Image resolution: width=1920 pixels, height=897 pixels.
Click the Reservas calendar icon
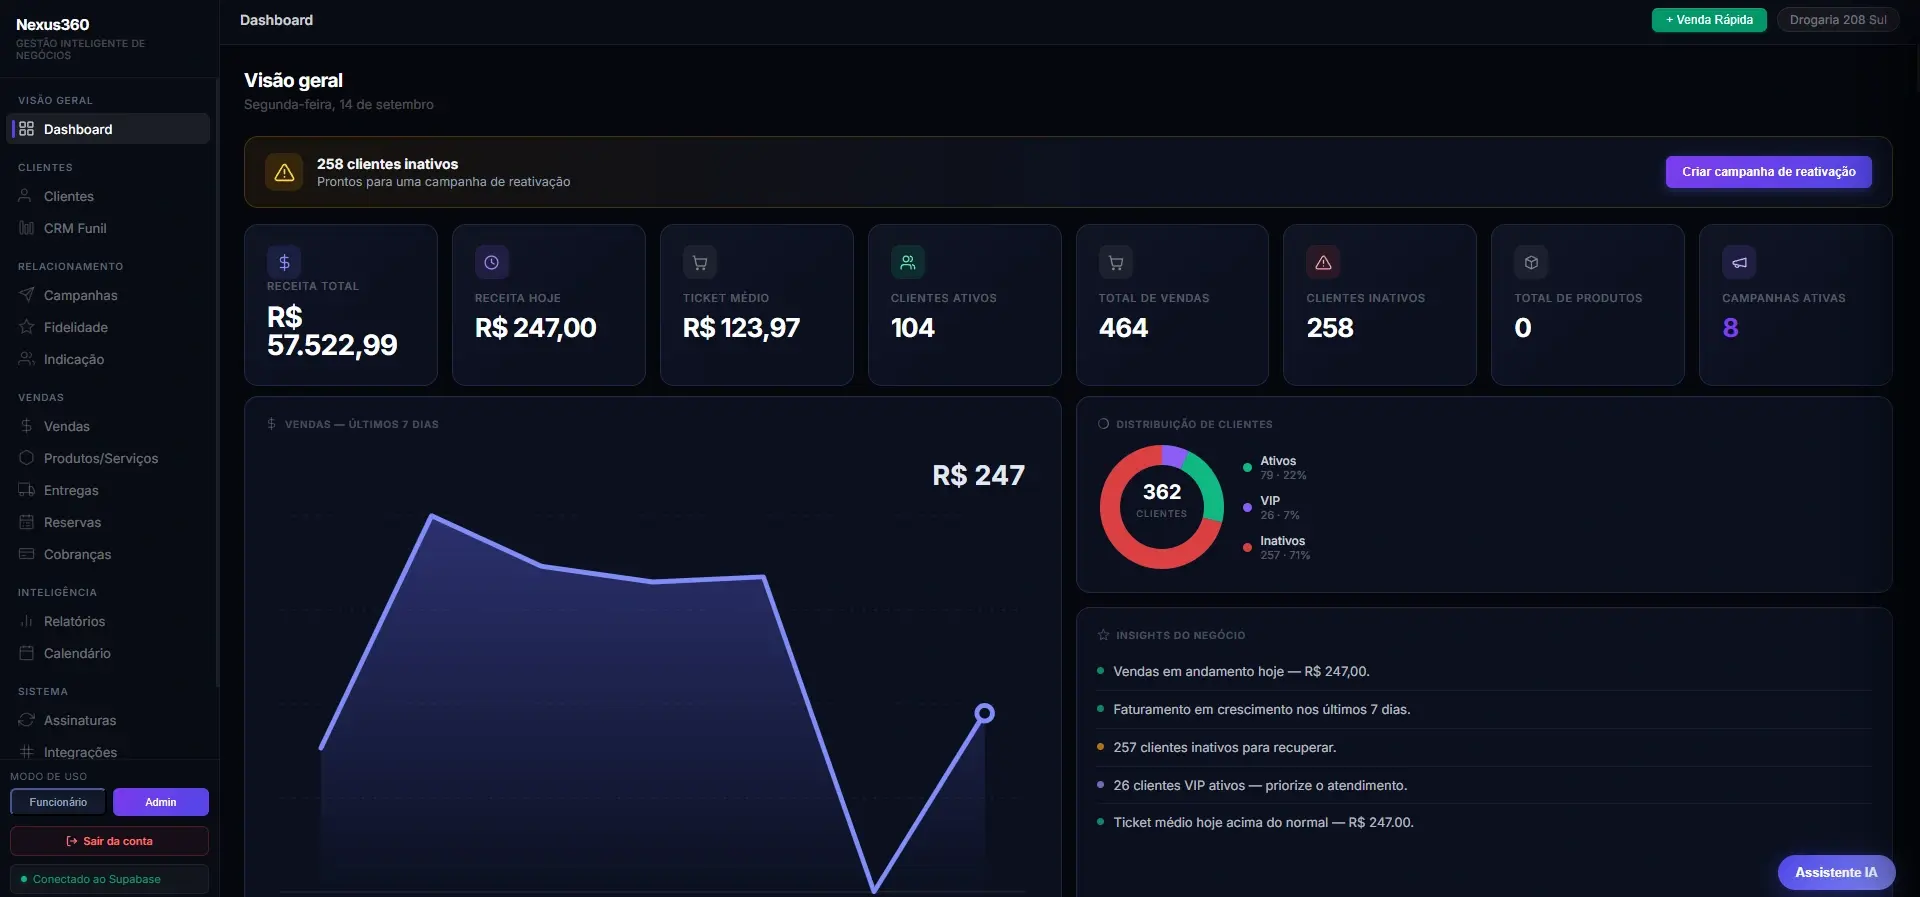pyautogui.click(x=26, y=522)
